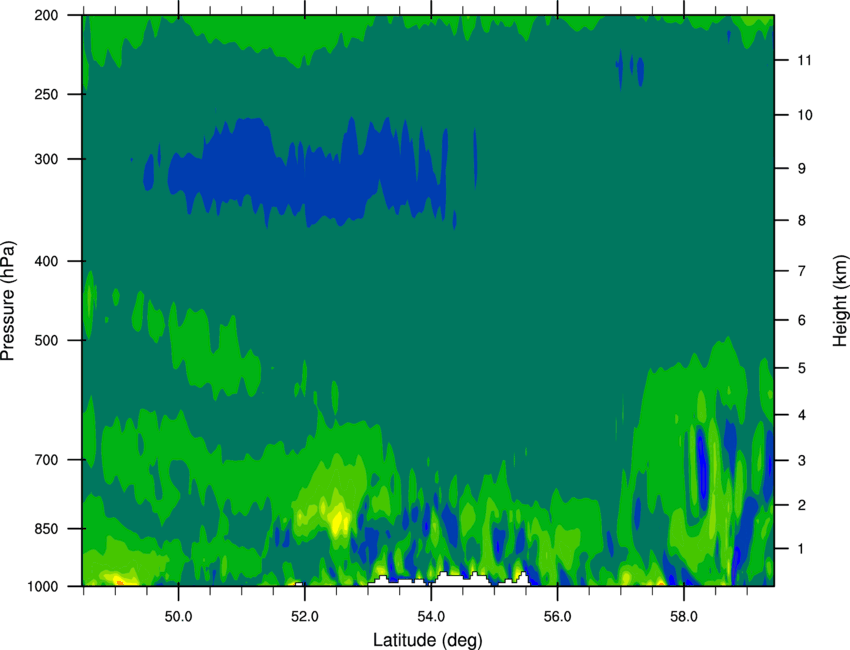This screenshot has width=850, height=650.
Task: Click the 200 pressure tick label
Action: click(x=46, y=15)
